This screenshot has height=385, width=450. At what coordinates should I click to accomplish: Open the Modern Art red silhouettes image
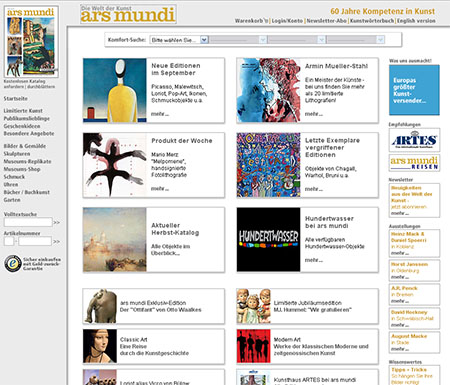pyautogui.click(x=254, y=346)
